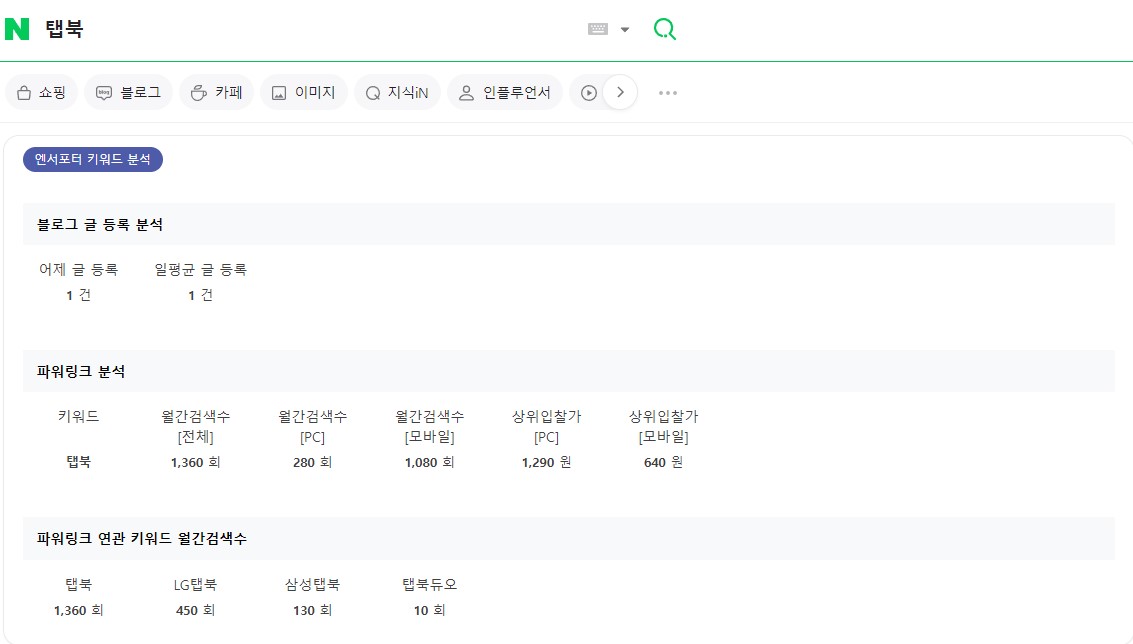The image size is (1133, 644).
Task: Click the 엔서포터 키워드 분석 badge
Action: coord(92,158)
